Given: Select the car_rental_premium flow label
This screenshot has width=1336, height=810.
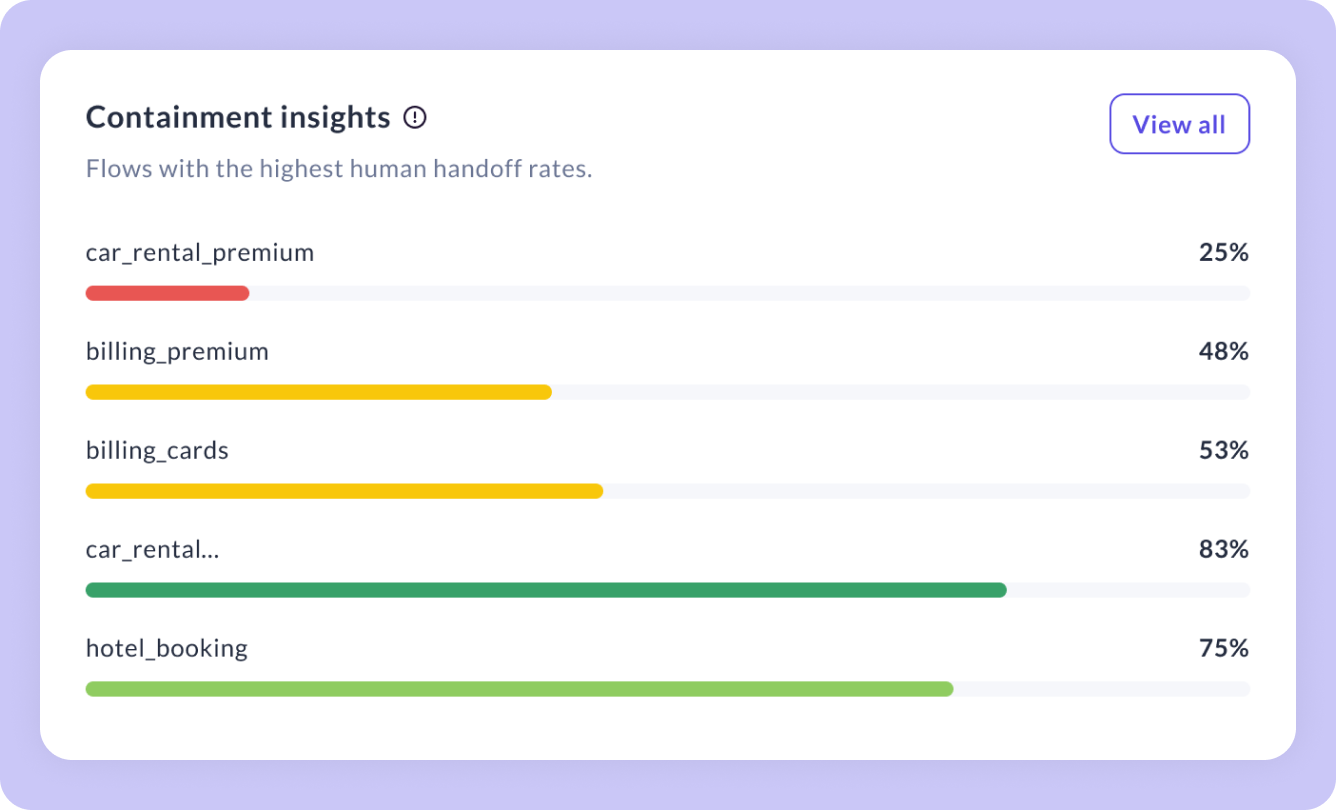Looking at the screenshot, I should [x=199, y=252].
